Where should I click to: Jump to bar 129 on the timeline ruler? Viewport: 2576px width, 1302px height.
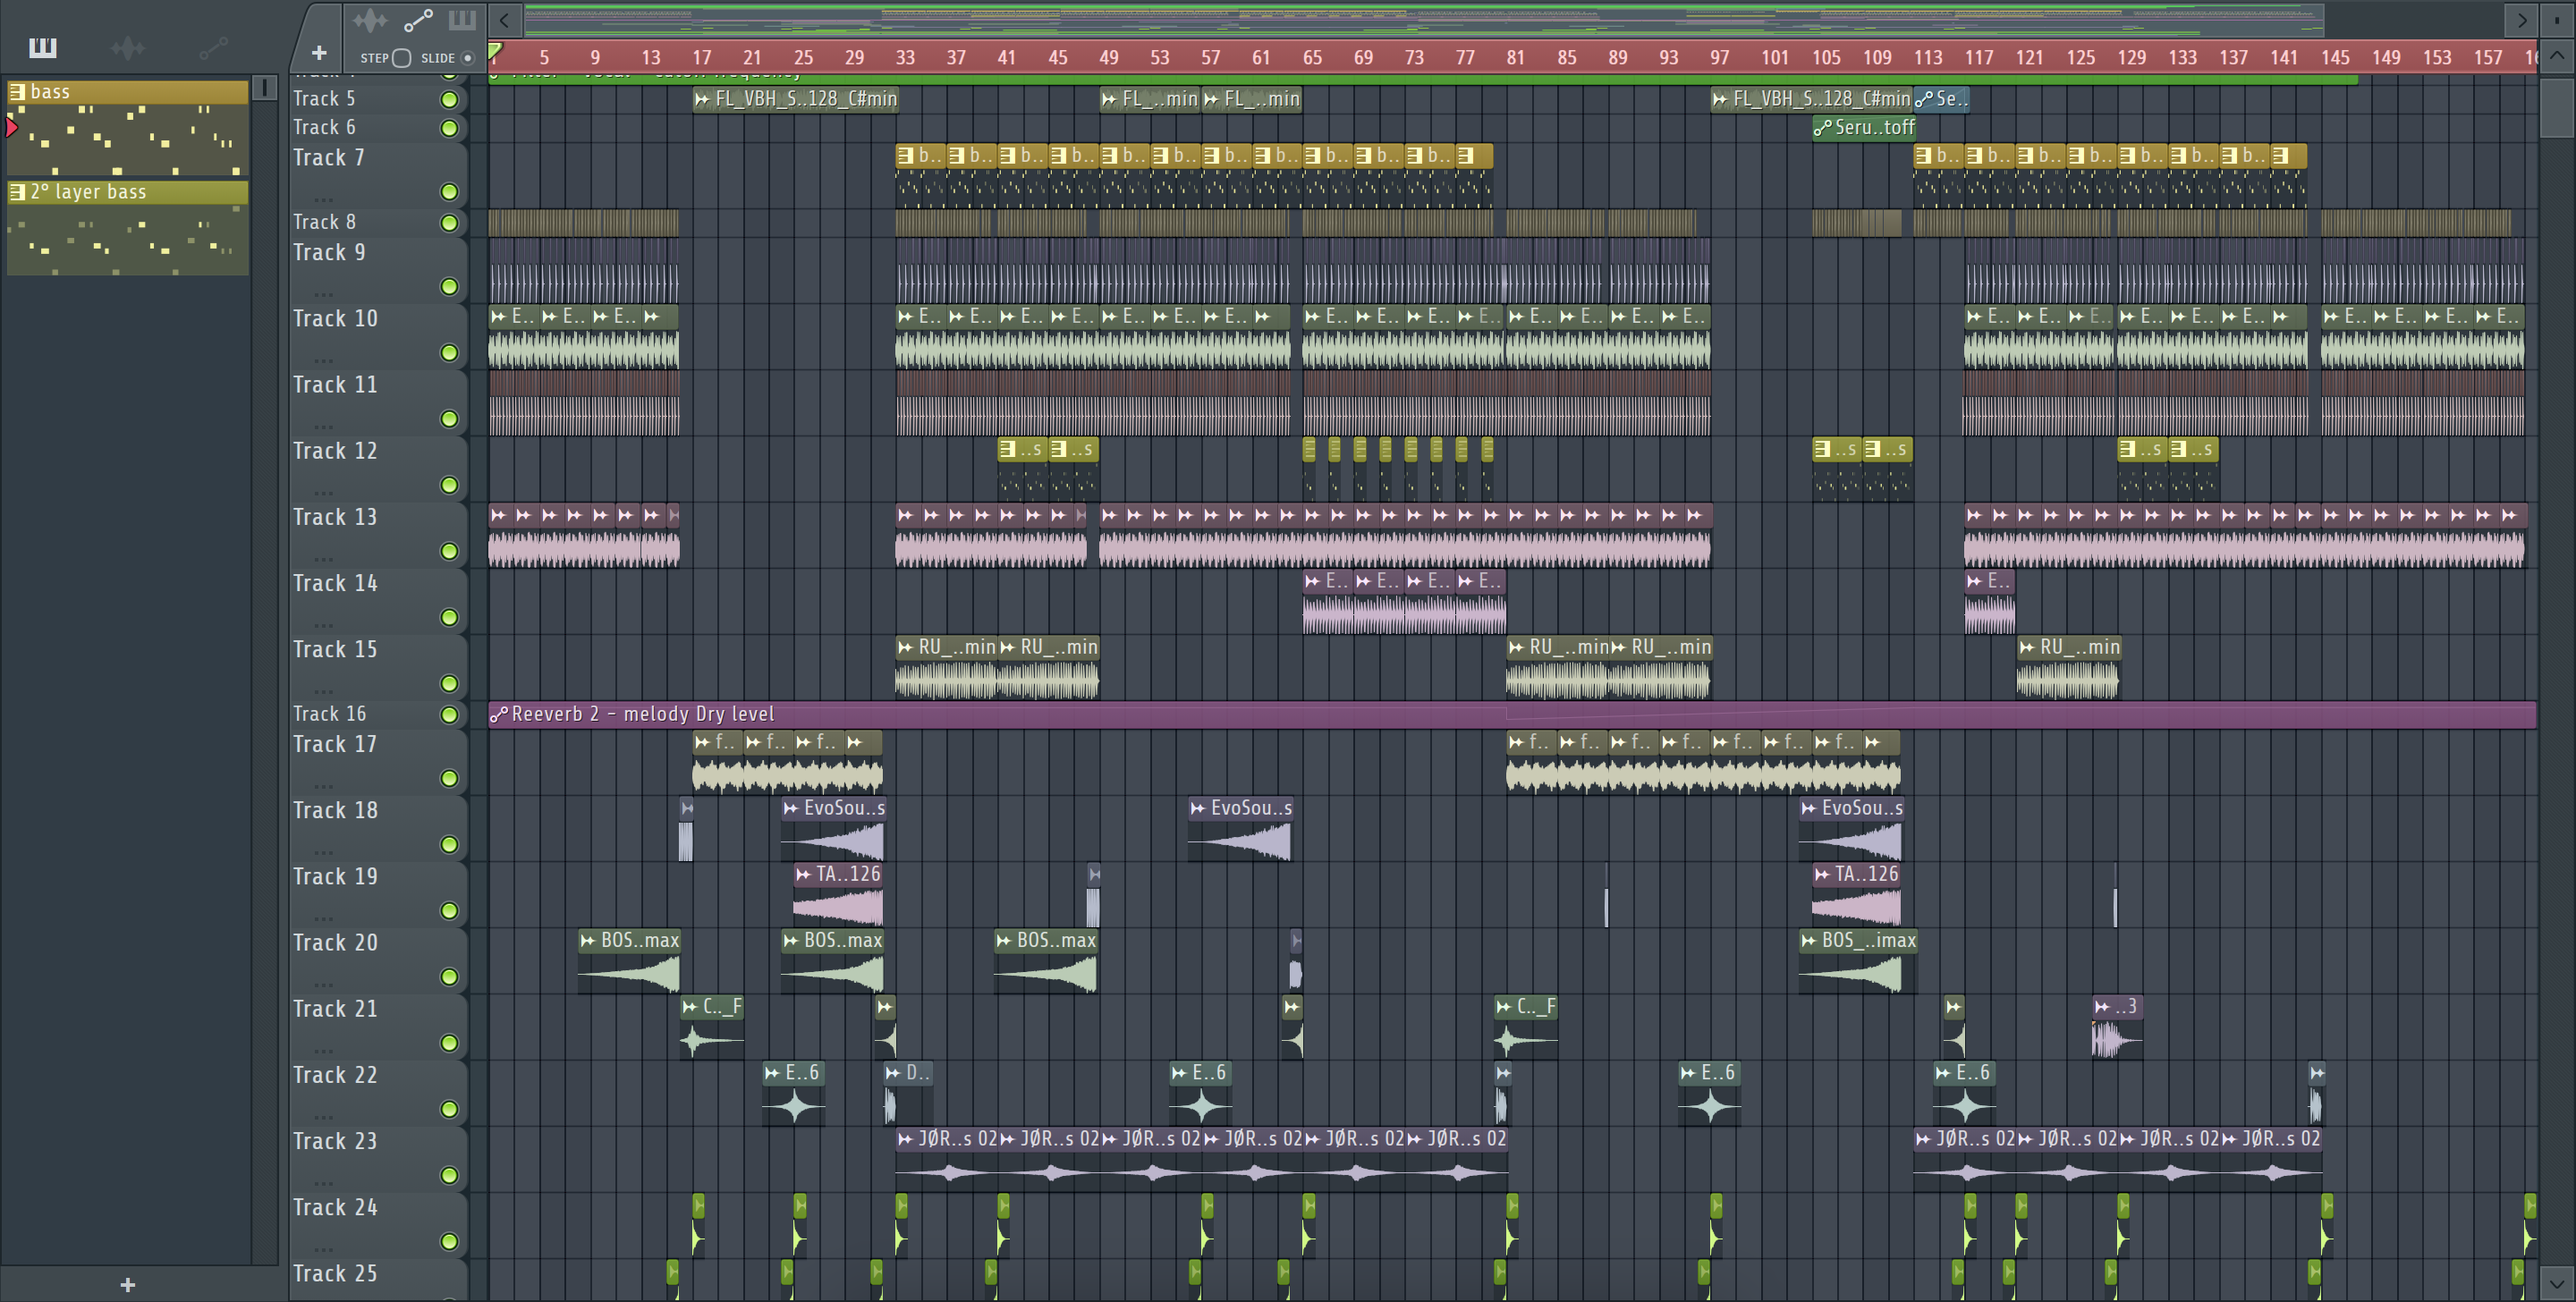point(2131,58)
